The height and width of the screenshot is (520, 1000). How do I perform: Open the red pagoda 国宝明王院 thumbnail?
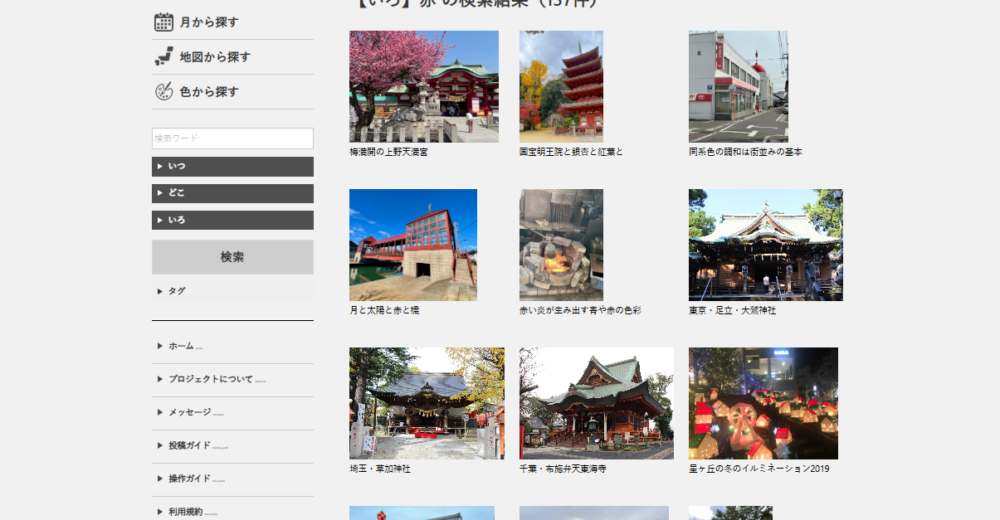[561, 86]
